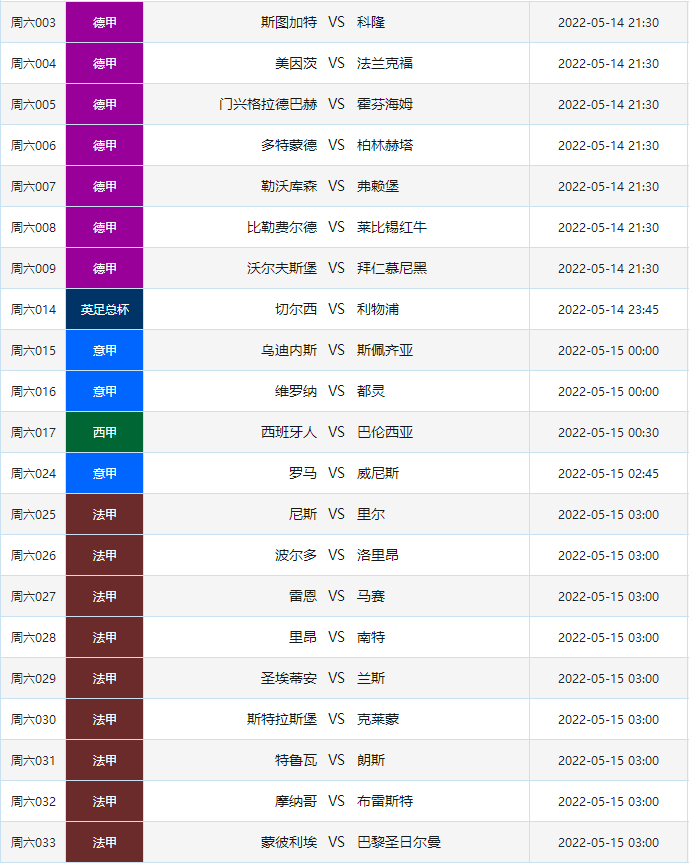Click away team 科隆
Viewport: 689px width, 863px height.
coord(371,23)
